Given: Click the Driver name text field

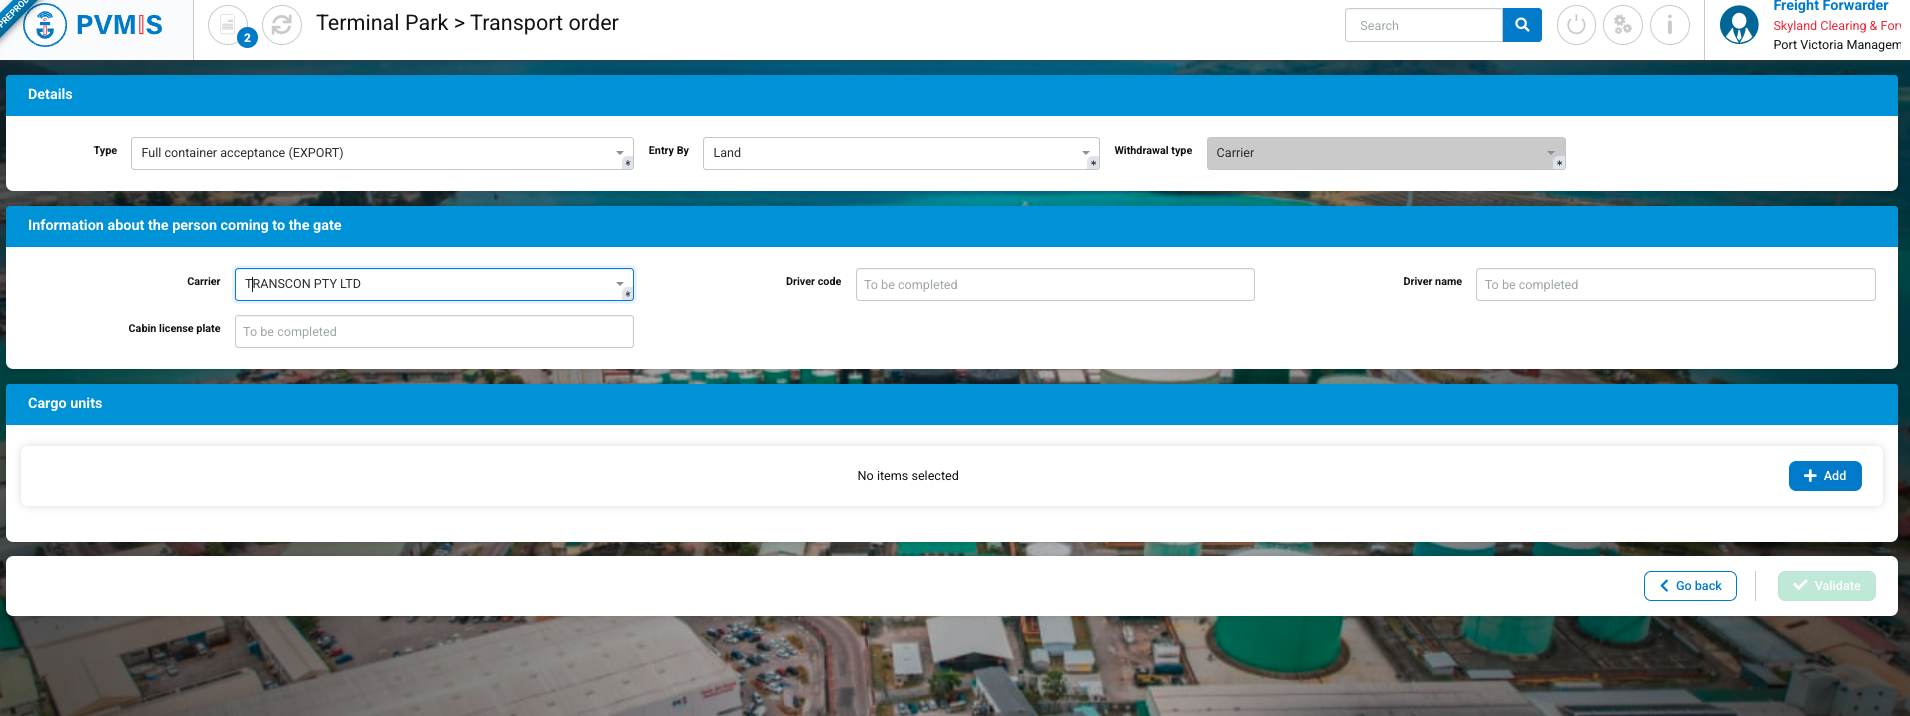Looking at the screenshot, I should click(1675, 285).
